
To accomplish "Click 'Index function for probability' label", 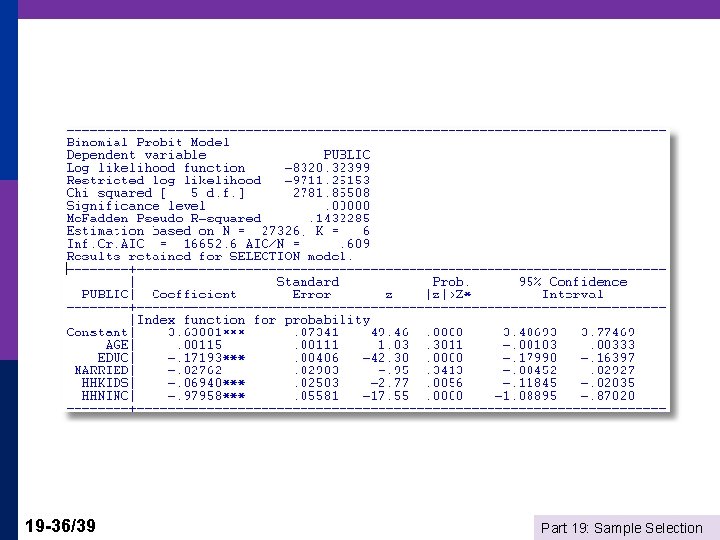I will [253, 320].
